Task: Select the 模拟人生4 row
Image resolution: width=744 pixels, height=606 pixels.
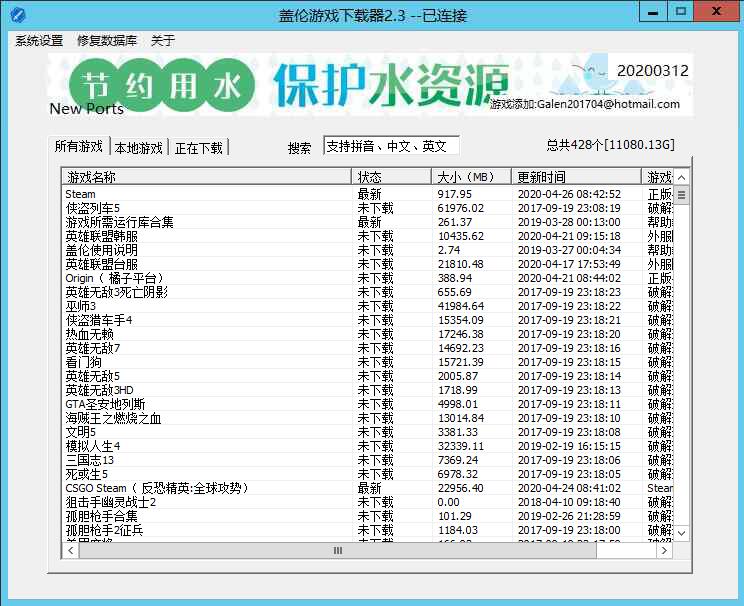Action: [x=368, y=446]
